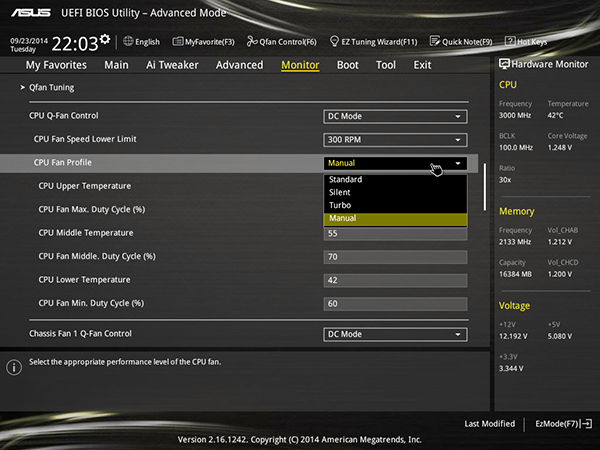This screenshot has width=600, height=450.
Task: Click the info circle icon
Action: click(x=14, y=367)
